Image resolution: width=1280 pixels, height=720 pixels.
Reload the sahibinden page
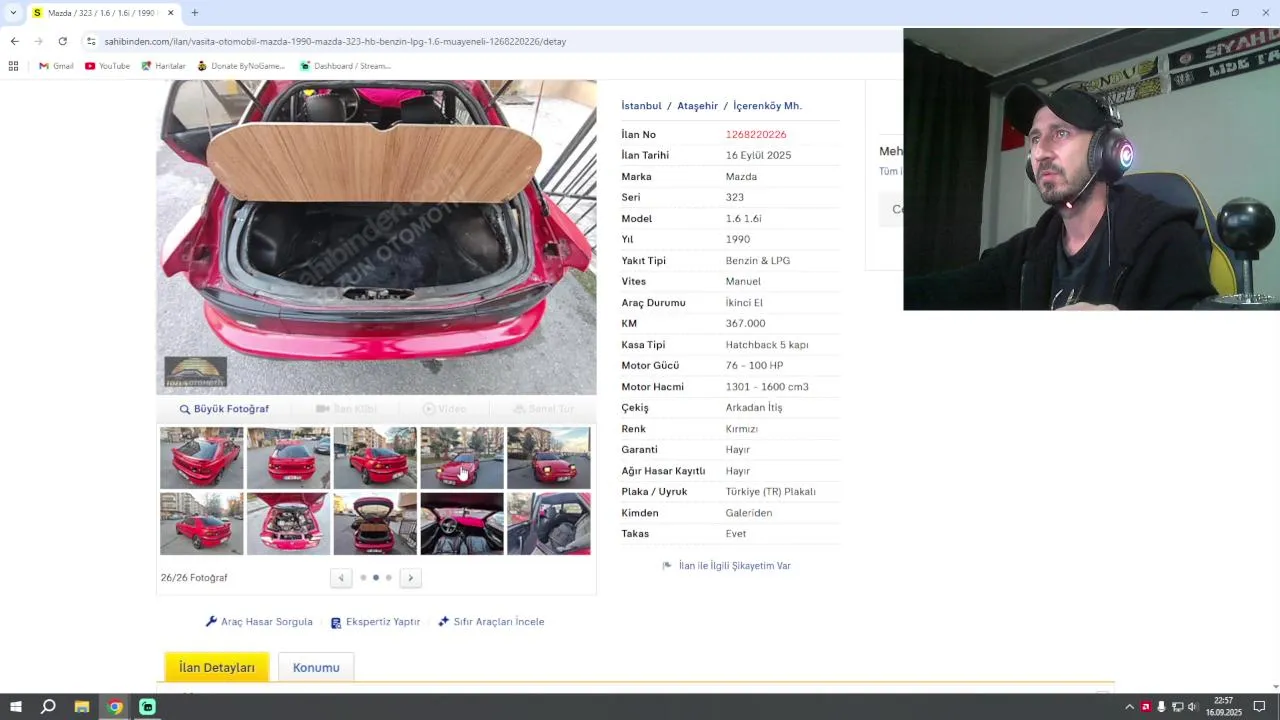62,41
